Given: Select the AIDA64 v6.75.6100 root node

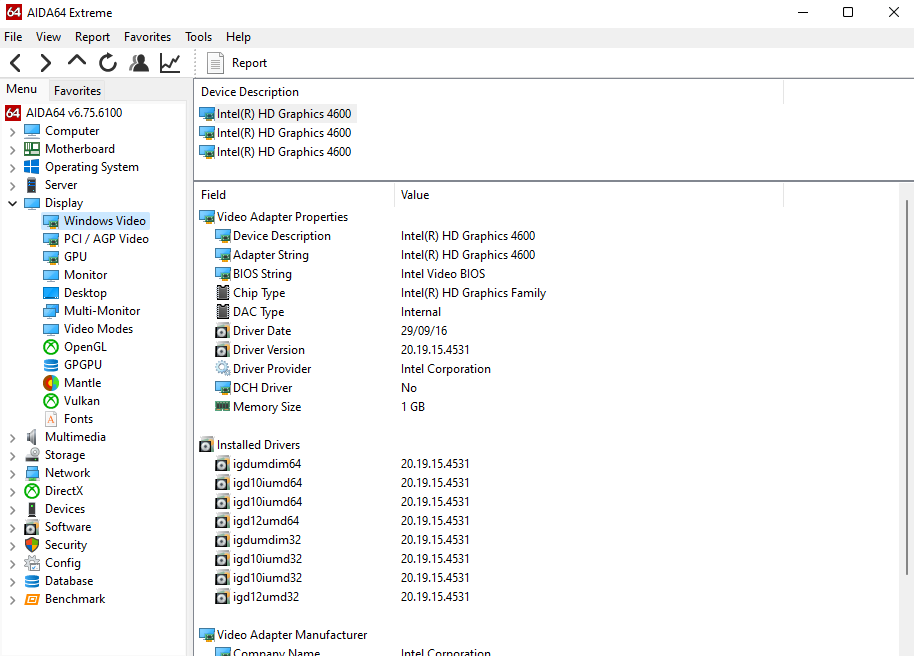Looking at the screenshot, I should click(74, 113).
